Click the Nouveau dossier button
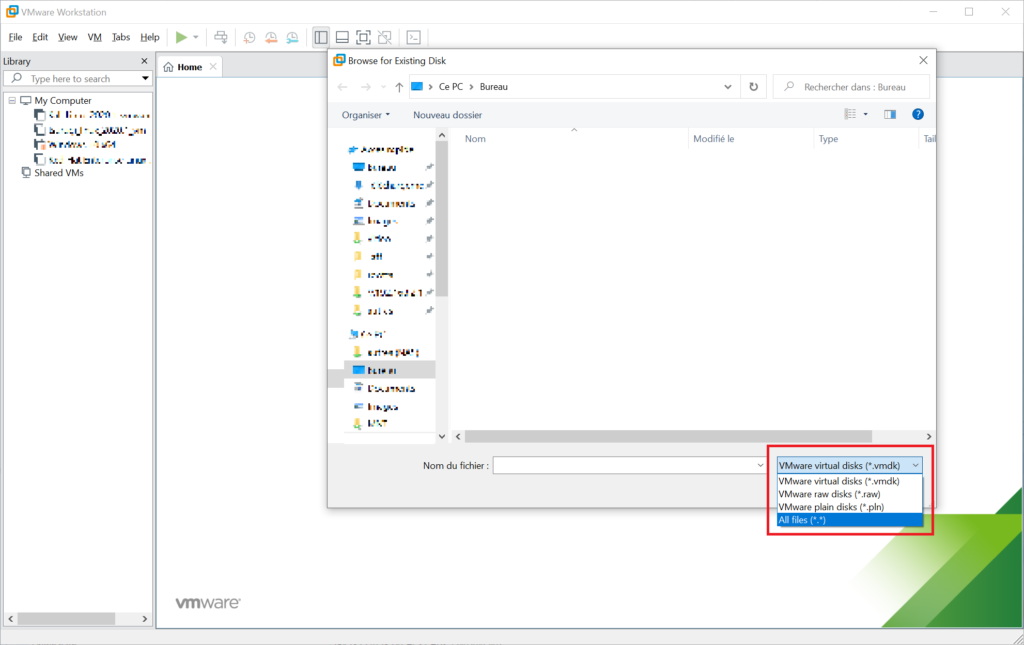The height and width of the screenshot is (645, 1024). [x=447, y=115]
